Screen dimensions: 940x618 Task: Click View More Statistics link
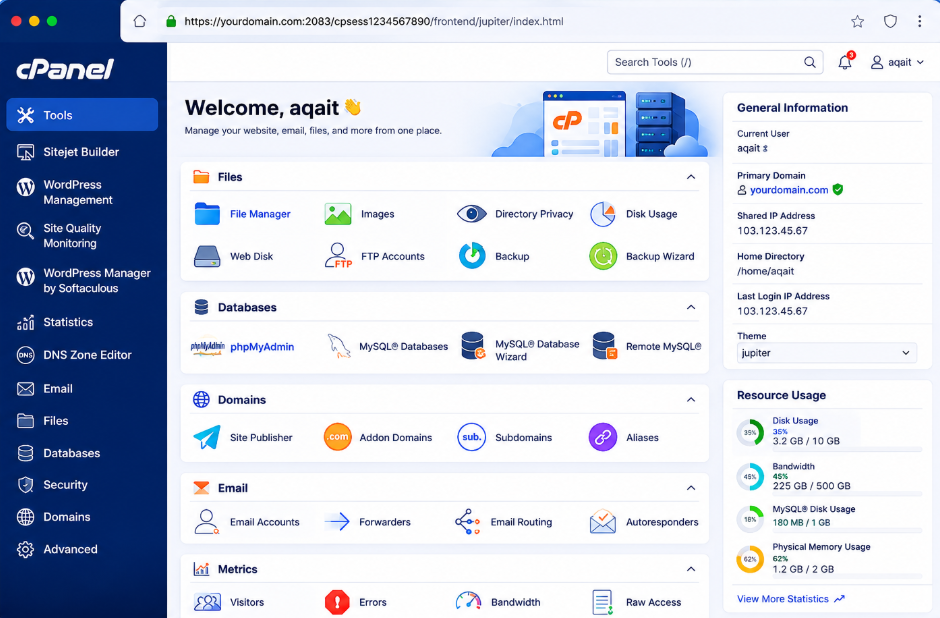coord(790,599)
